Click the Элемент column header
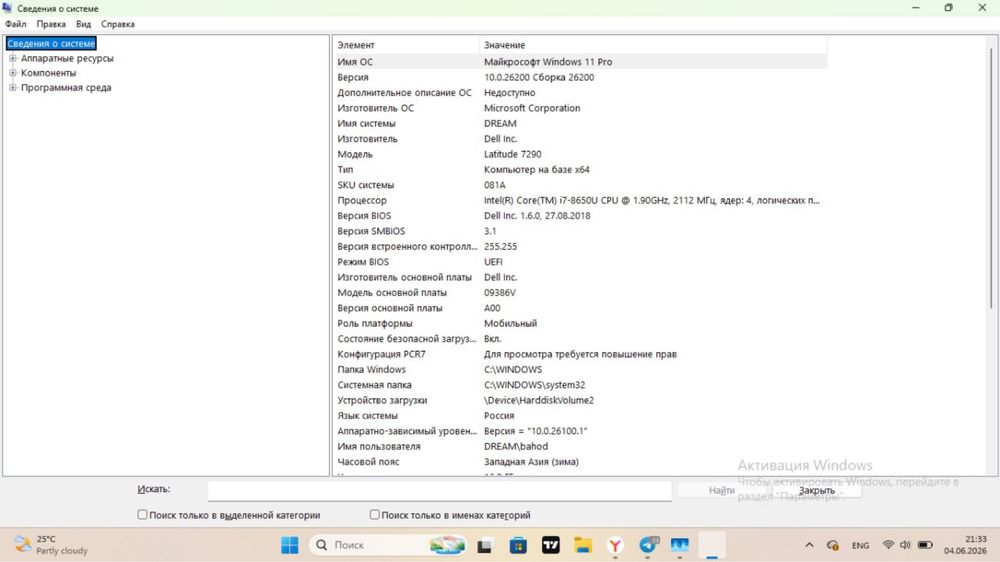 [x=406, y=45]
